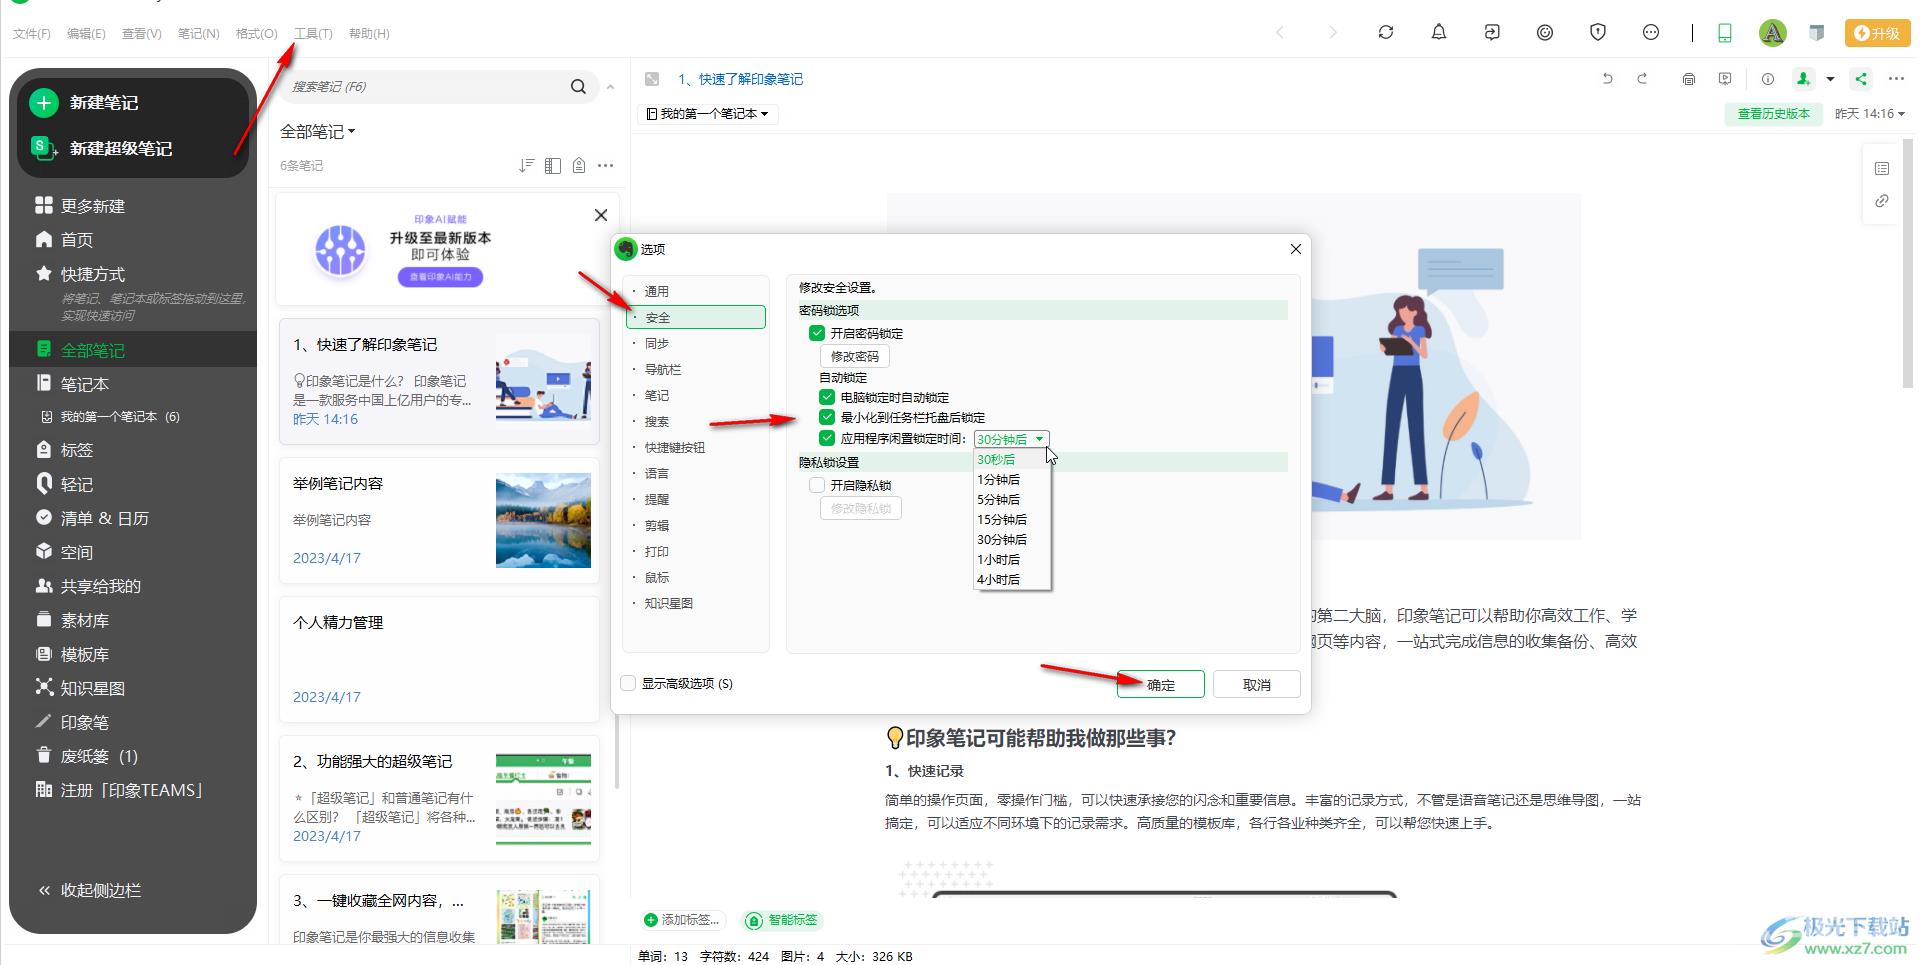Go back with navigation left arrow

[x=1279, y=33]
